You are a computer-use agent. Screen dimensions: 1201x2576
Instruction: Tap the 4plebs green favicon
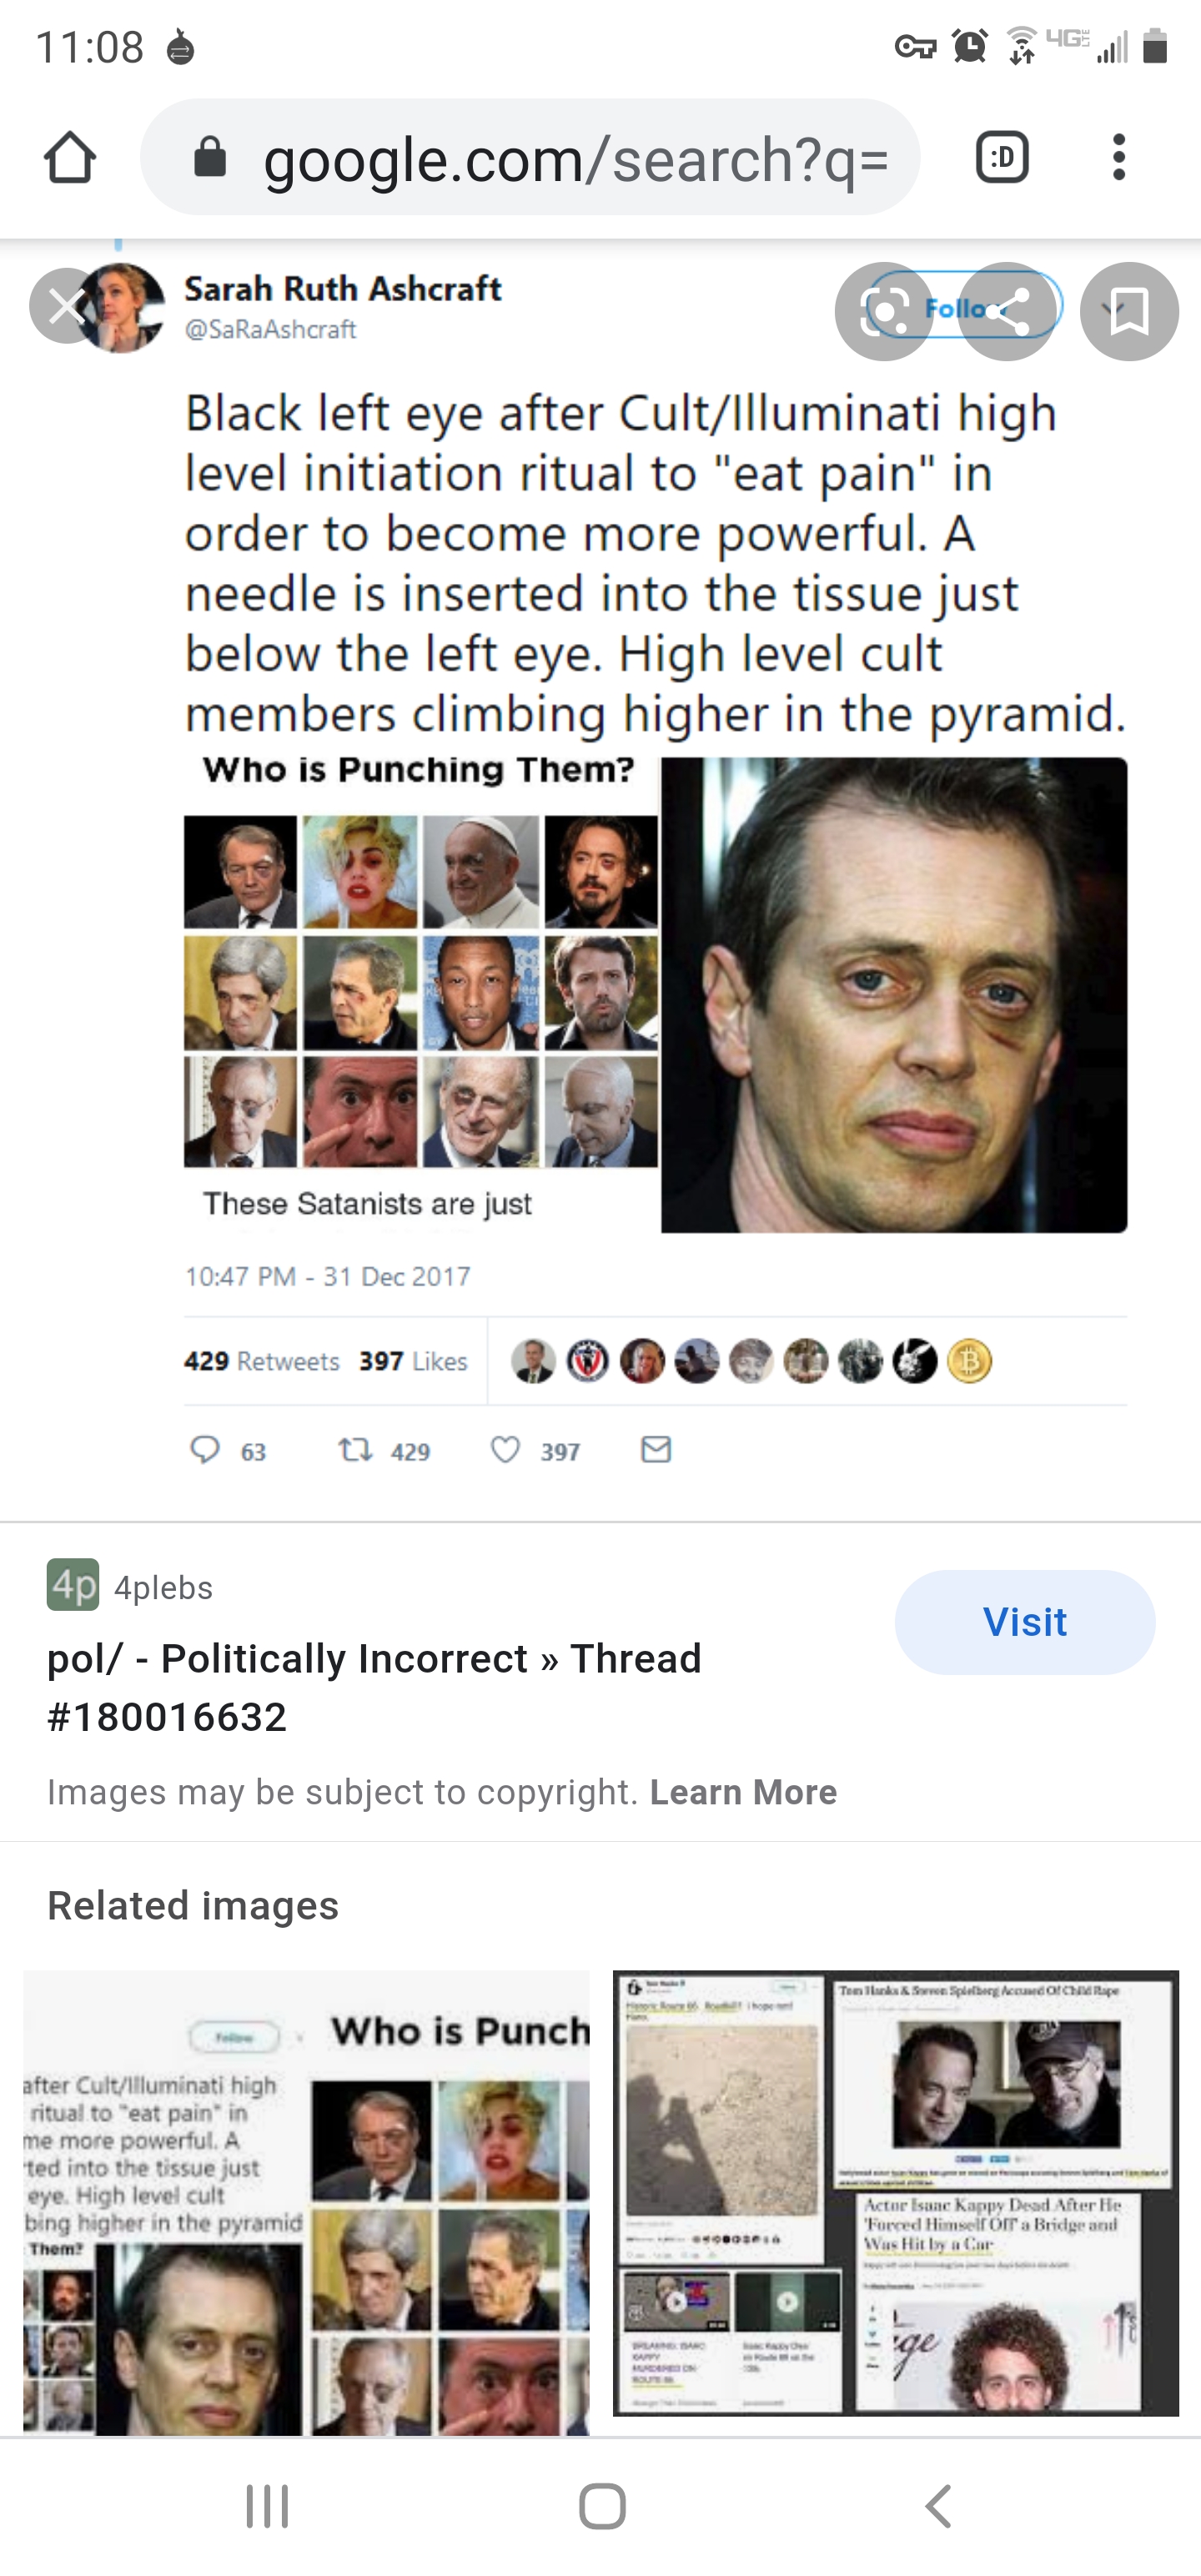(x=73, y=1585)
